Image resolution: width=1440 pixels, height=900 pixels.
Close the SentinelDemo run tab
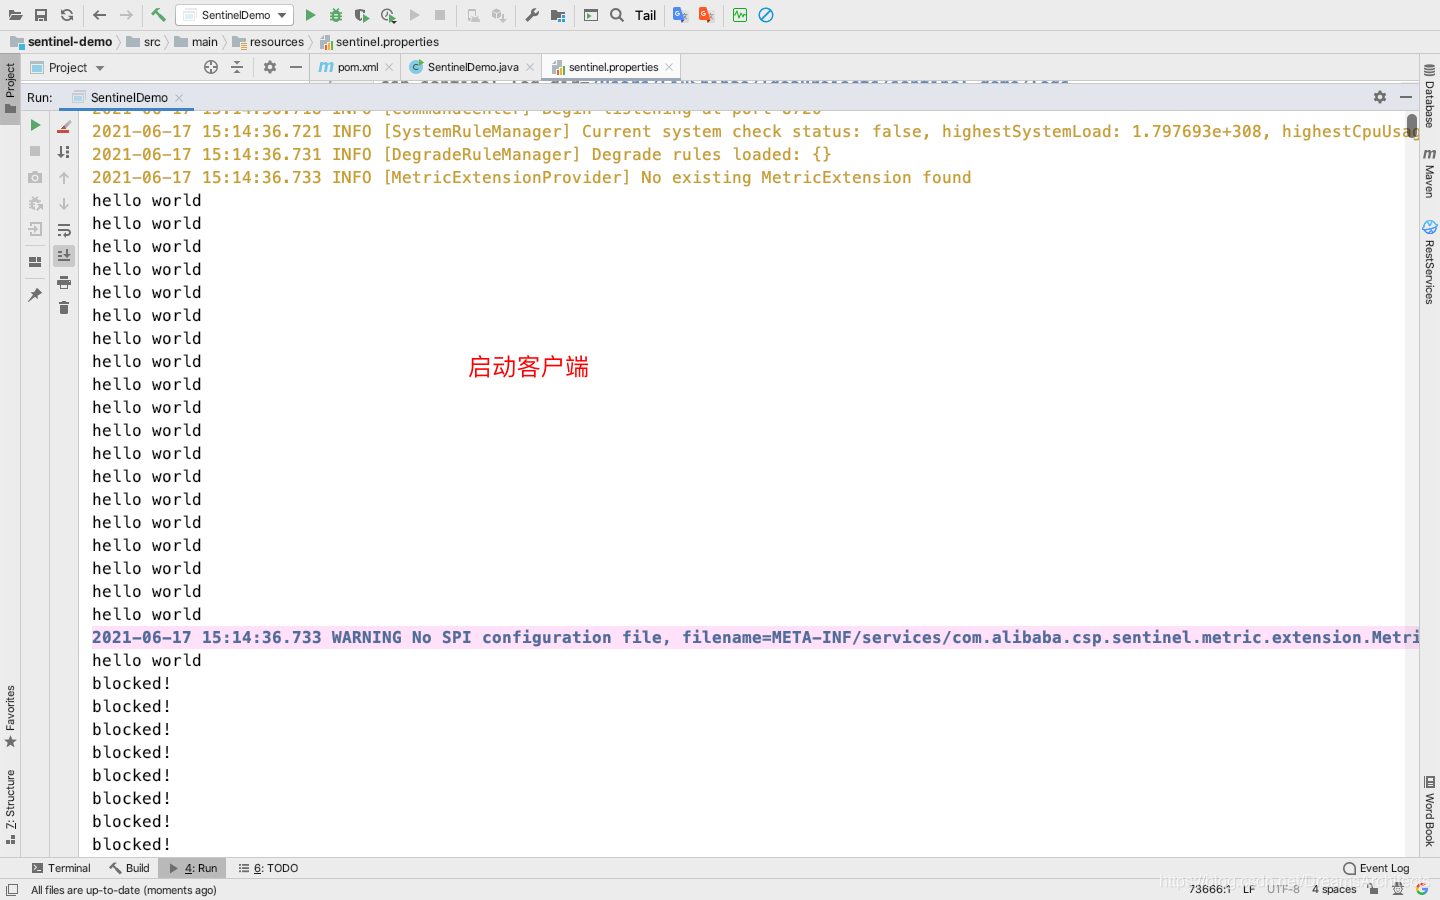click(179, 98)
